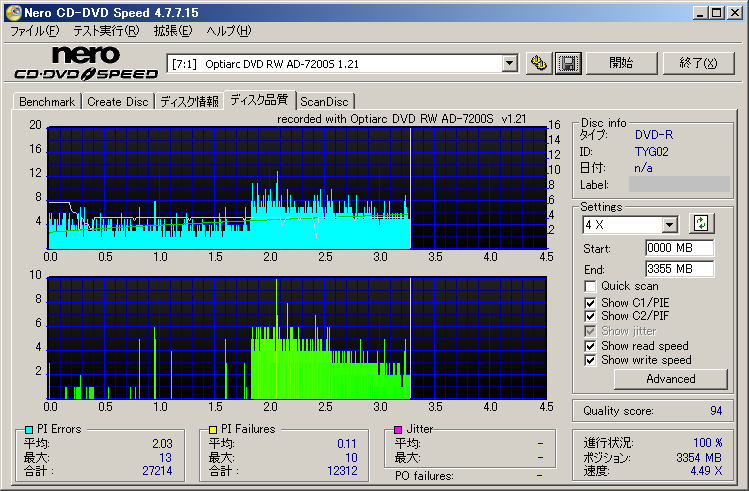The image size is (749, 491).
Task: Switch to the ScanDisc tab
Action: (x=324, y=102)
